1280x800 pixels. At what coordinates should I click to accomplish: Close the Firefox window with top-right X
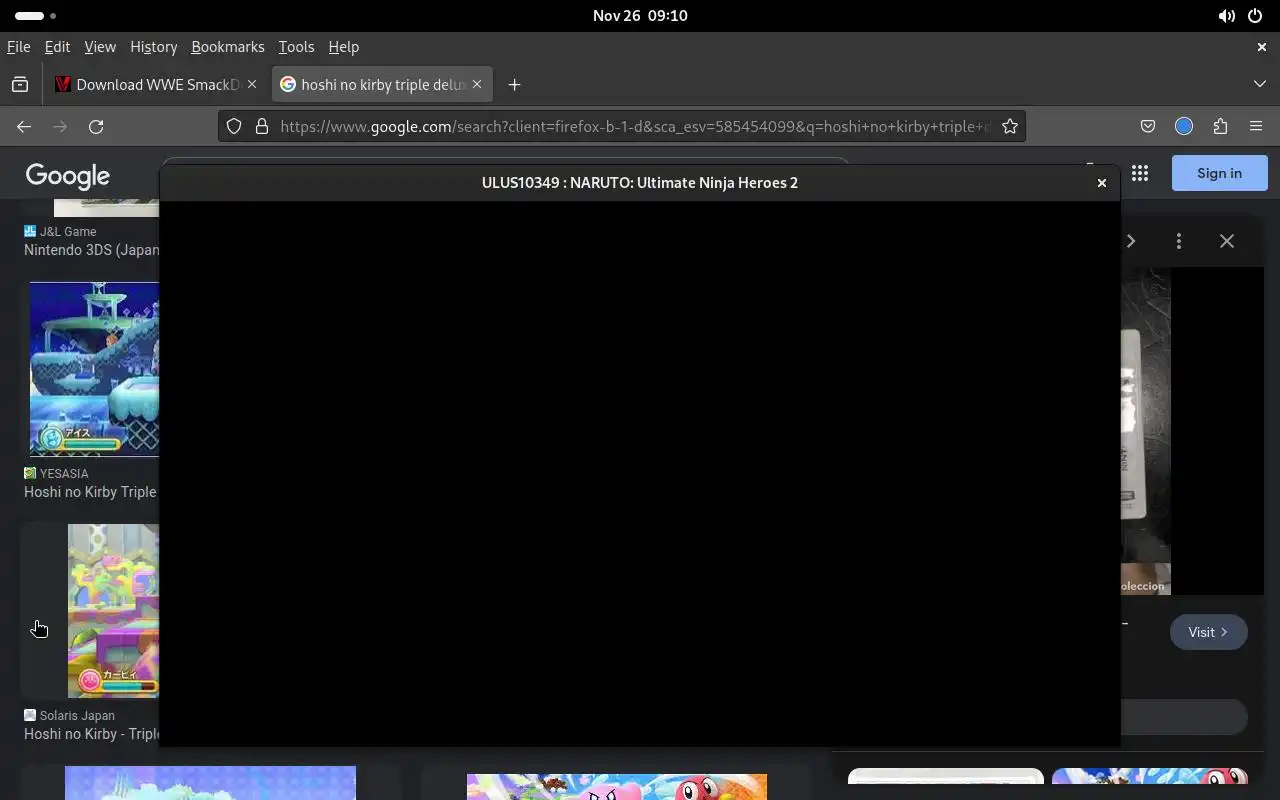click(1261, 47)
